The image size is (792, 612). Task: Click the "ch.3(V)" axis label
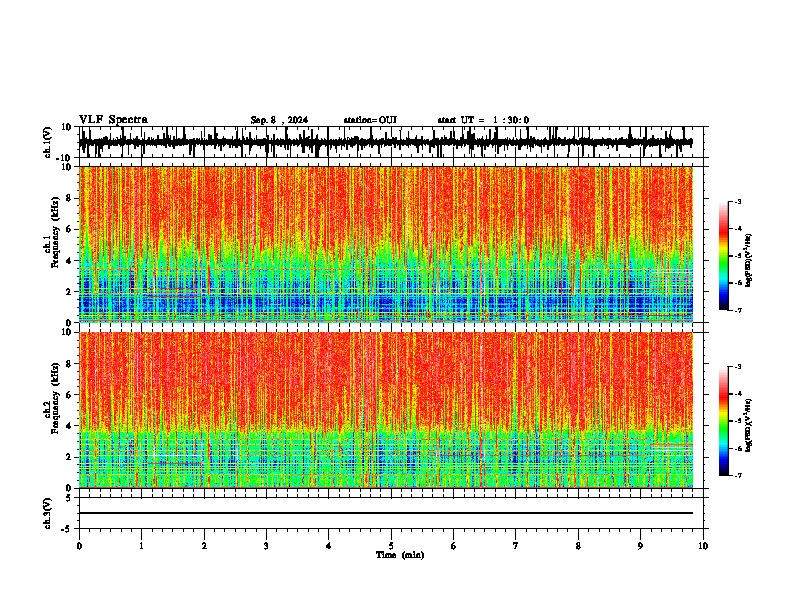[x=47, y=514]
